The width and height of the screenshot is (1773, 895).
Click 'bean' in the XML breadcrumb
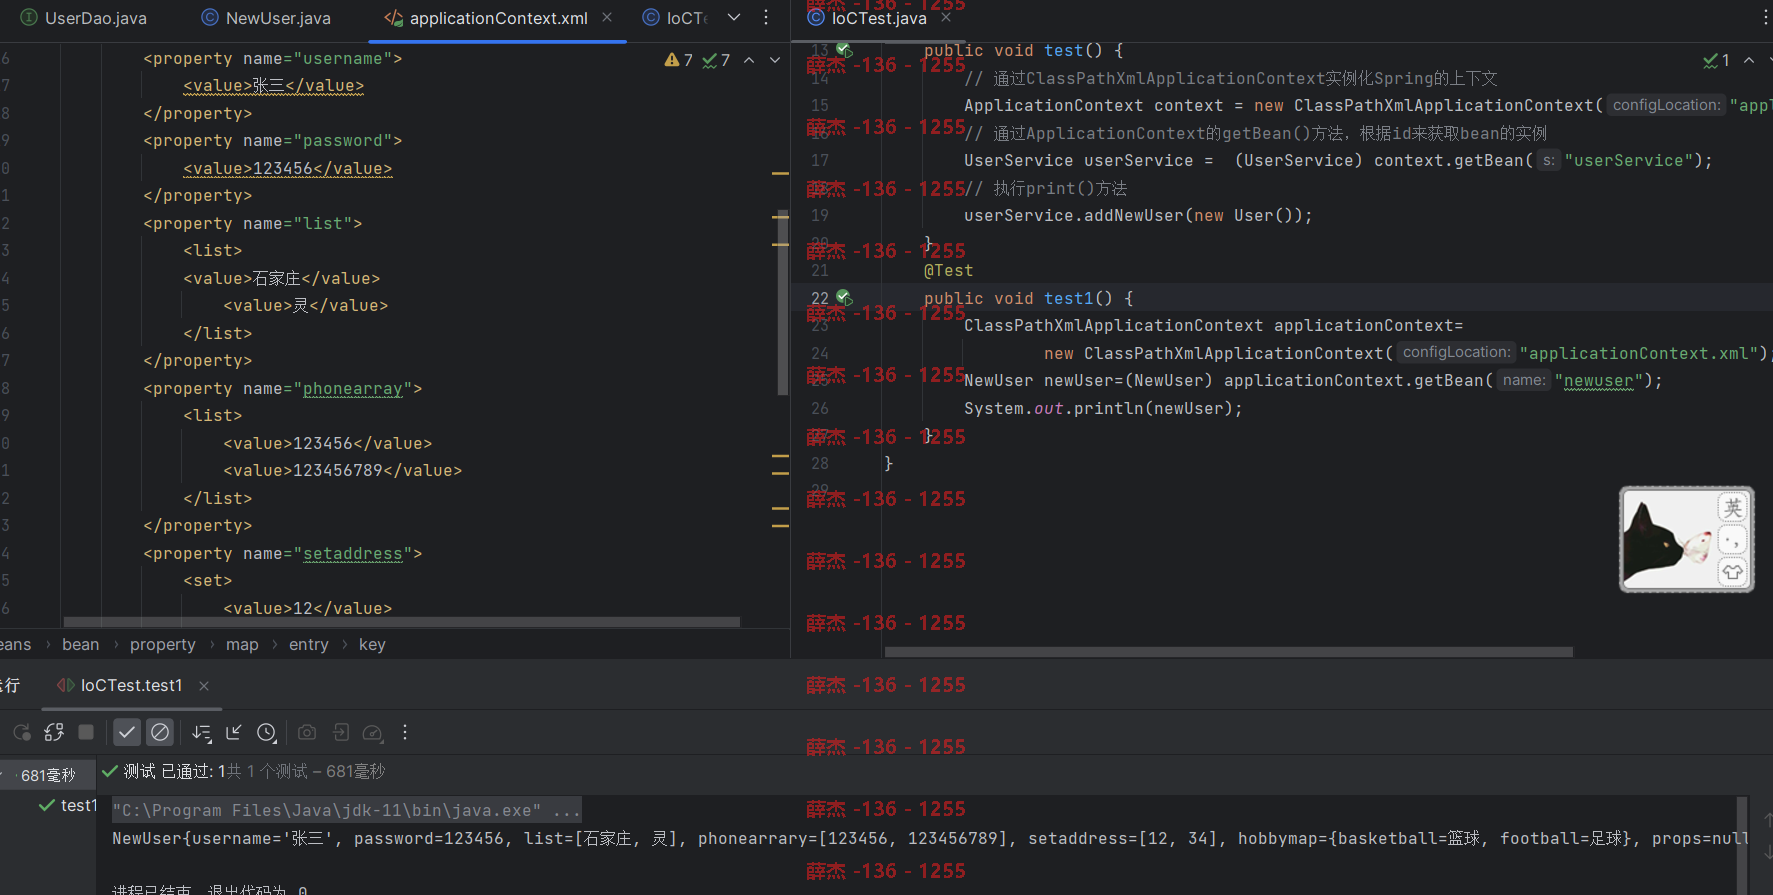[81, 645]
